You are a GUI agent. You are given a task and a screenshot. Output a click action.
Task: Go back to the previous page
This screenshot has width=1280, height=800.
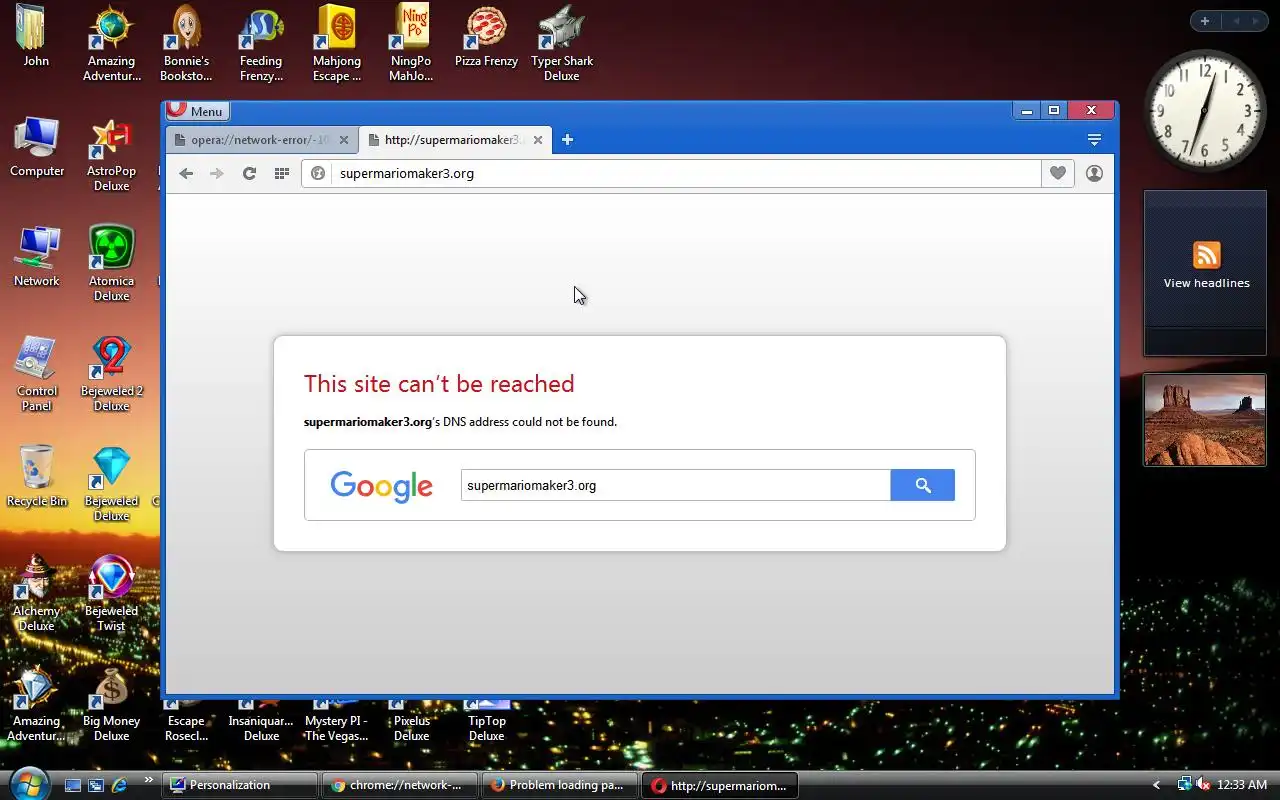[186, 173]
